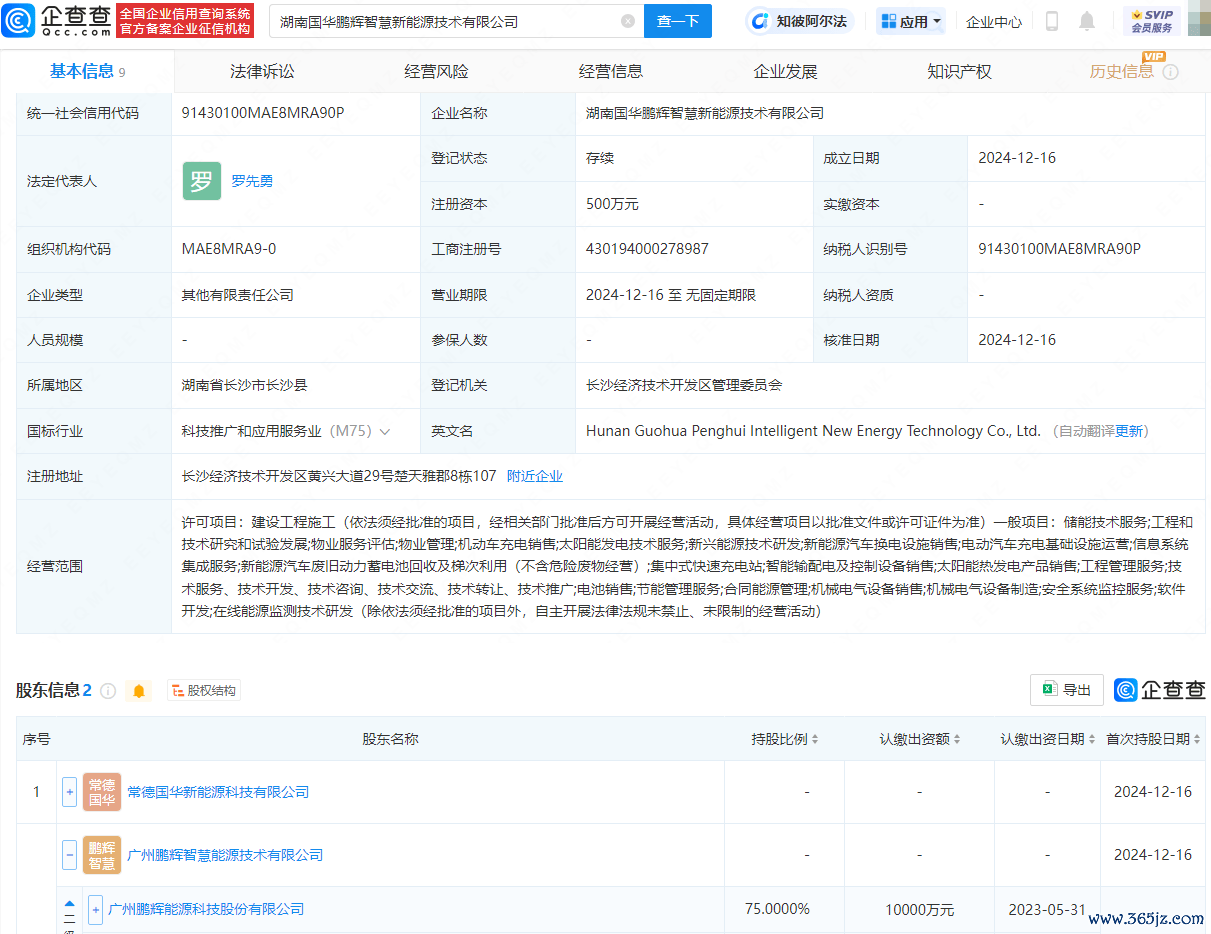Image resolution: width=1211 pixels, height=934 pixels.
Task: Subscribe via the bell beside 股东信息
Action: (x=139, y=691)
